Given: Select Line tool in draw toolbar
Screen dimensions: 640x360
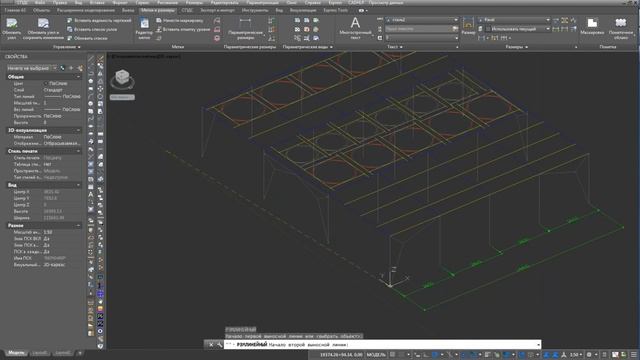Looking at the screenshot, I should point(91,59).
